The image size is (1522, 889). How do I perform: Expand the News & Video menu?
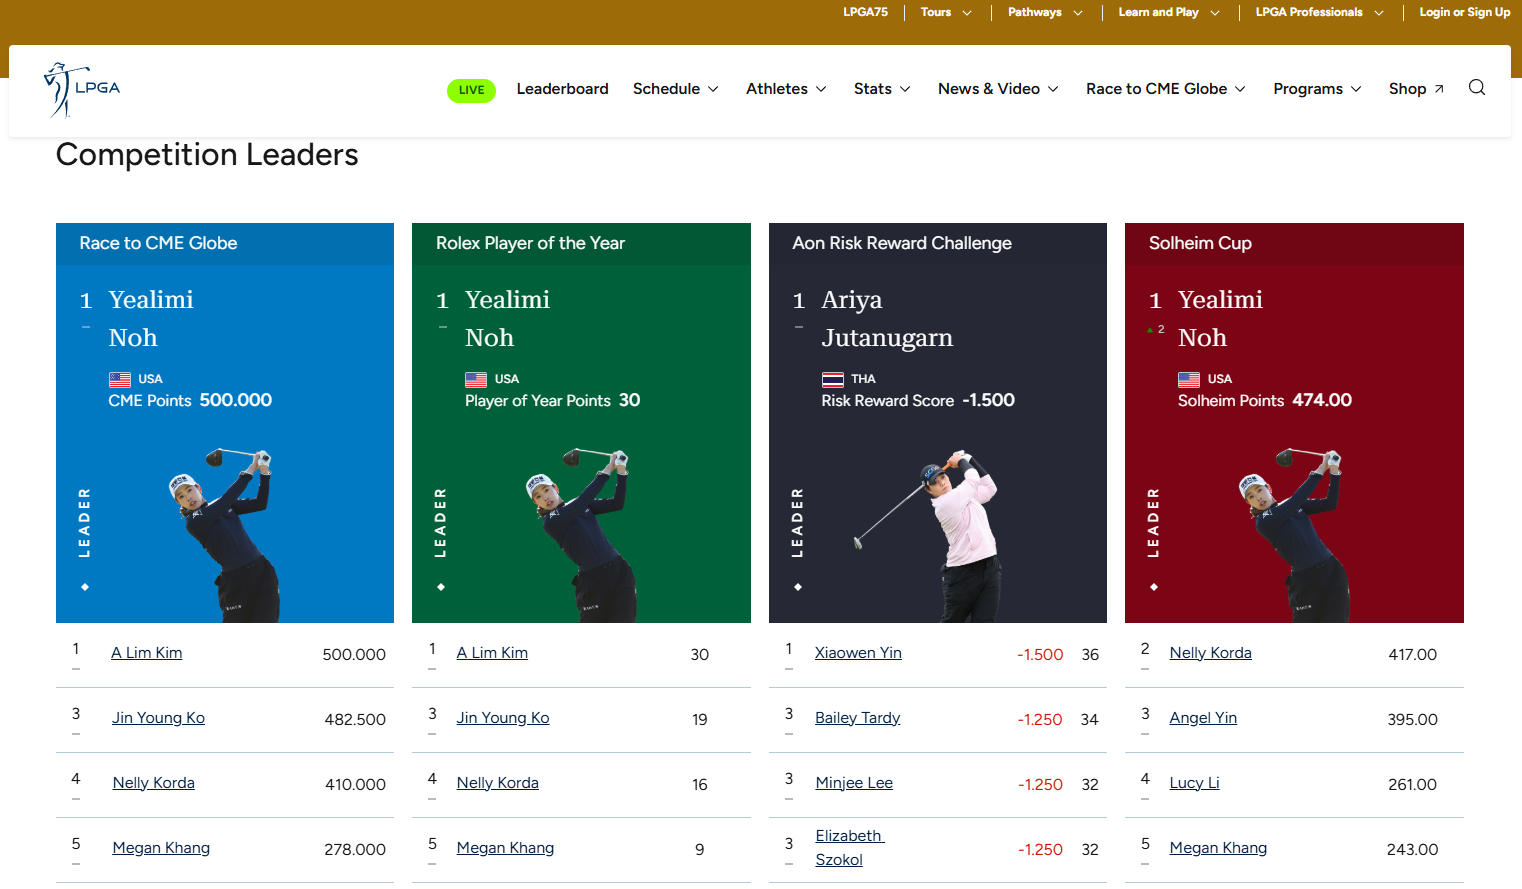[998, 89]
